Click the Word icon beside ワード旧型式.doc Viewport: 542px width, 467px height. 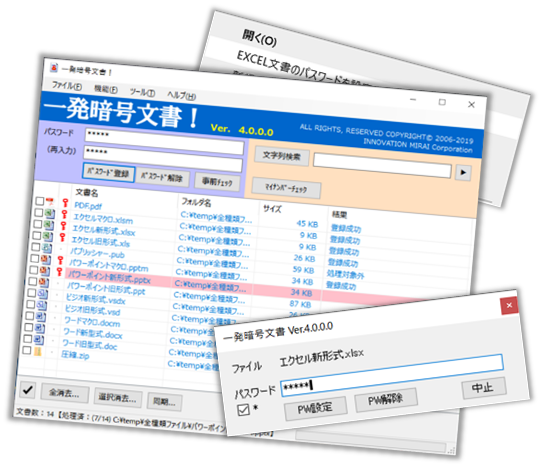click(x=38, y=339)
